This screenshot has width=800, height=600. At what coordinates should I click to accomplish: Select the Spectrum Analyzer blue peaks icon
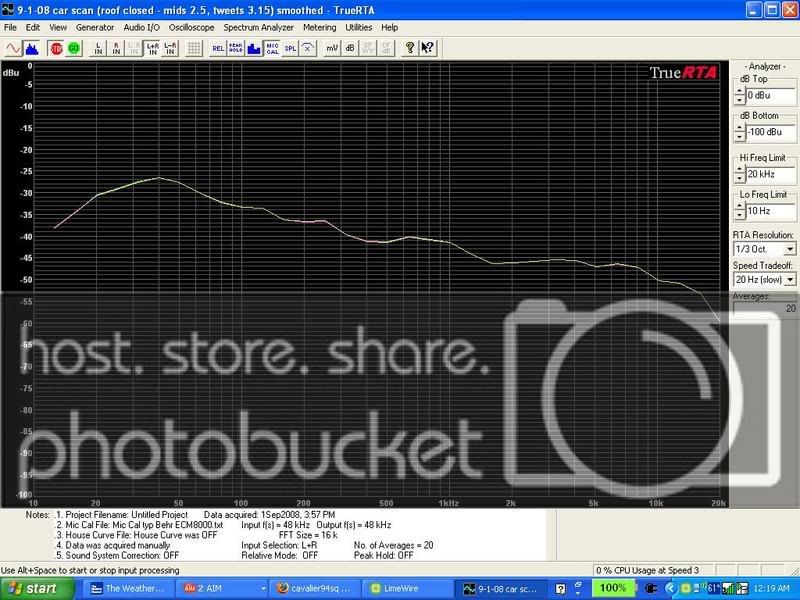tap(32, 48)
